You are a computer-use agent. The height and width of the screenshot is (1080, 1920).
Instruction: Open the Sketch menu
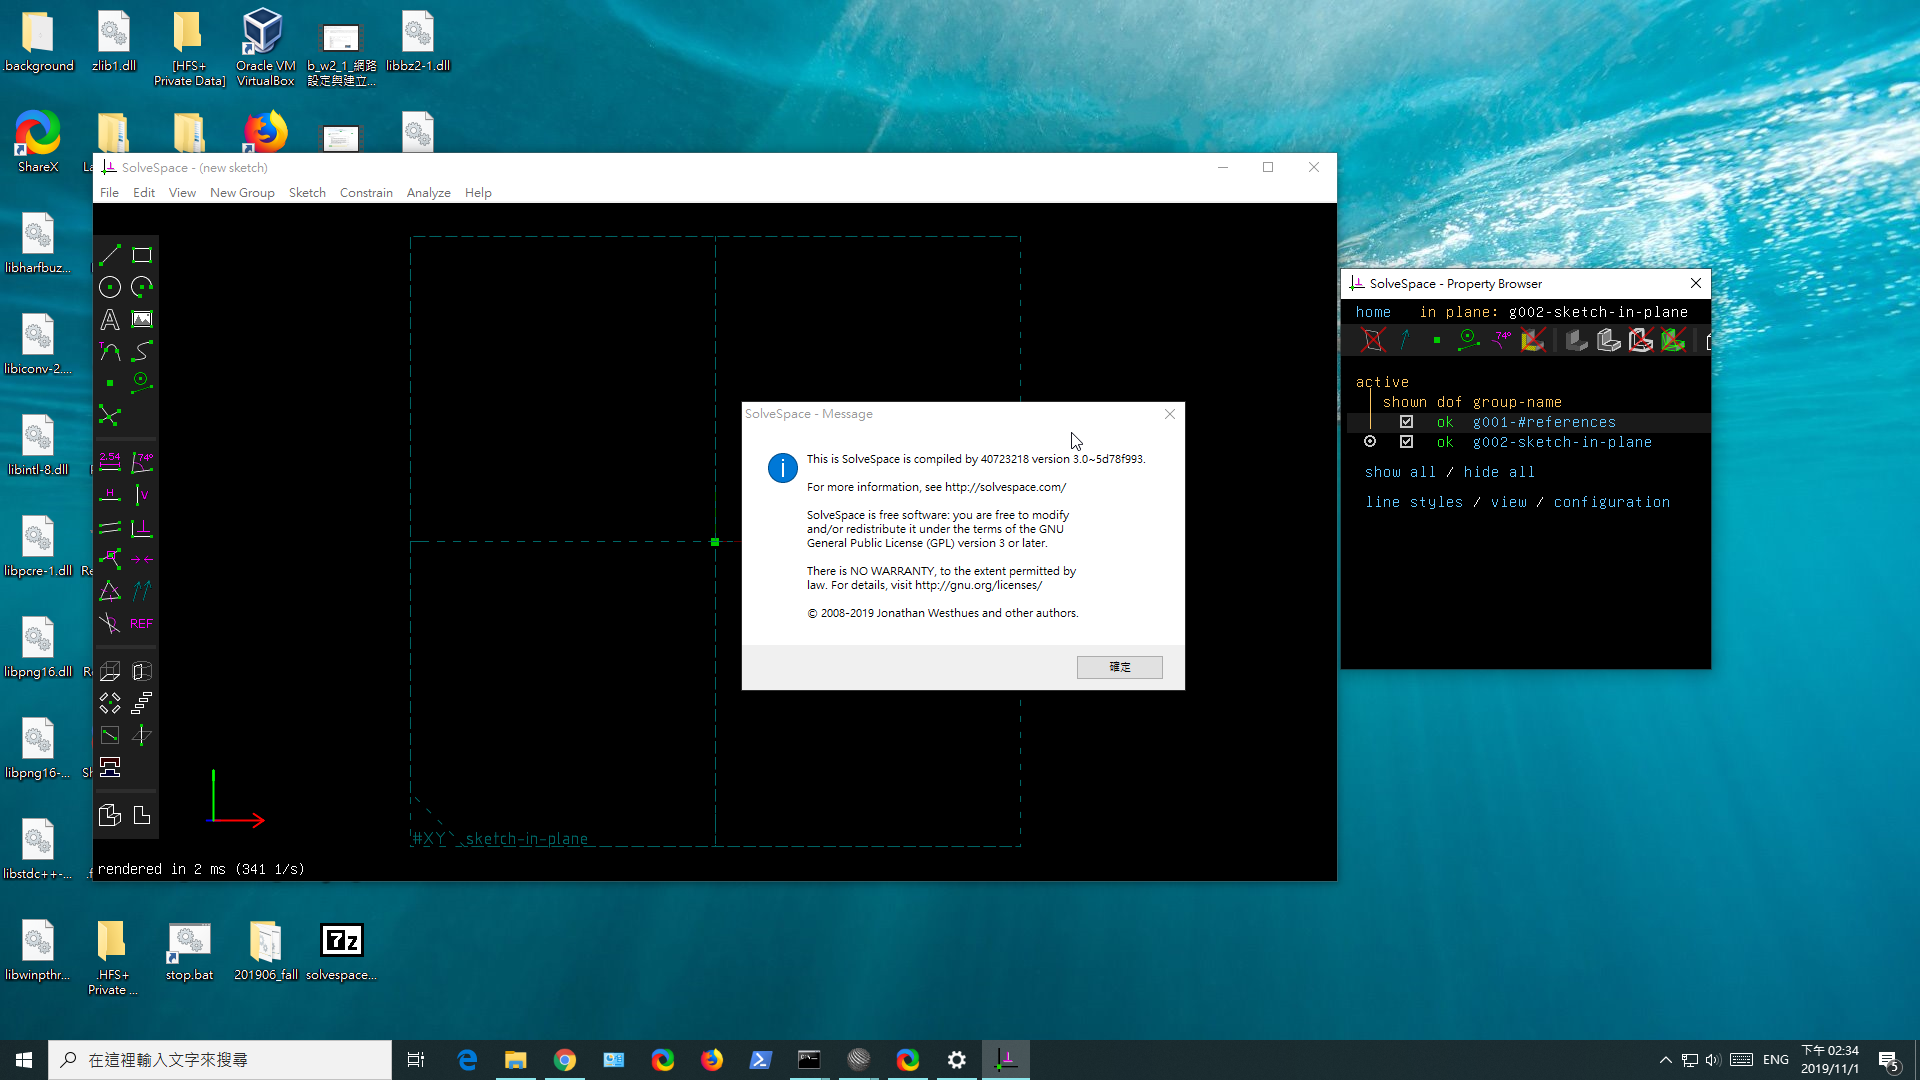(307, 193)
